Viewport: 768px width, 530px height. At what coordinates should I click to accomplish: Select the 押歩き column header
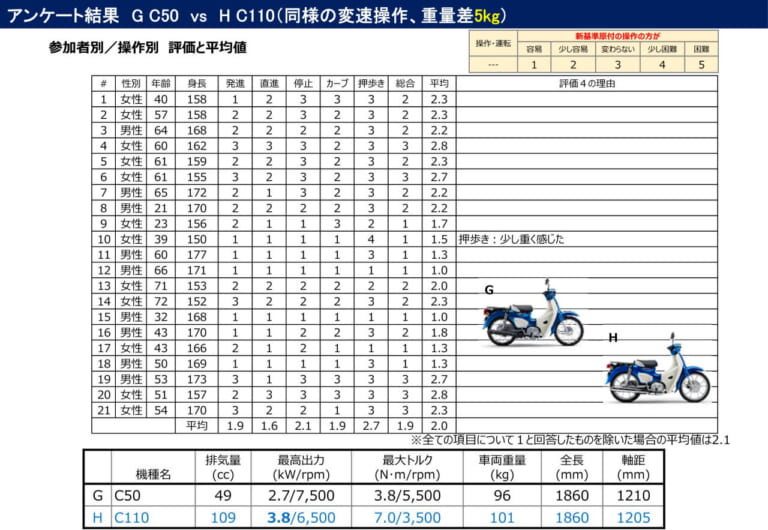(x=370, y=84)
